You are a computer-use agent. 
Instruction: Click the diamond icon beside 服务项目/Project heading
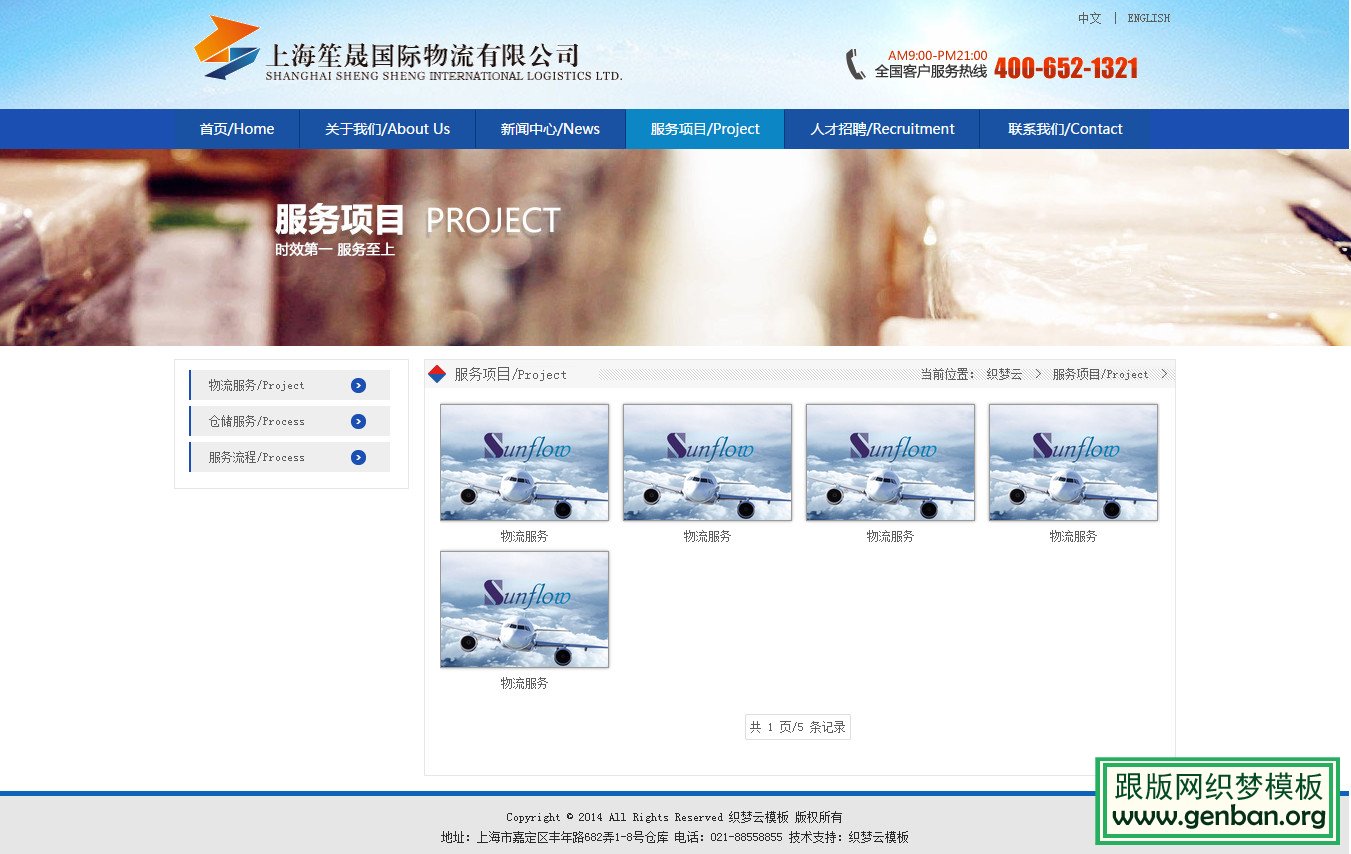click(x=437, y=374)
